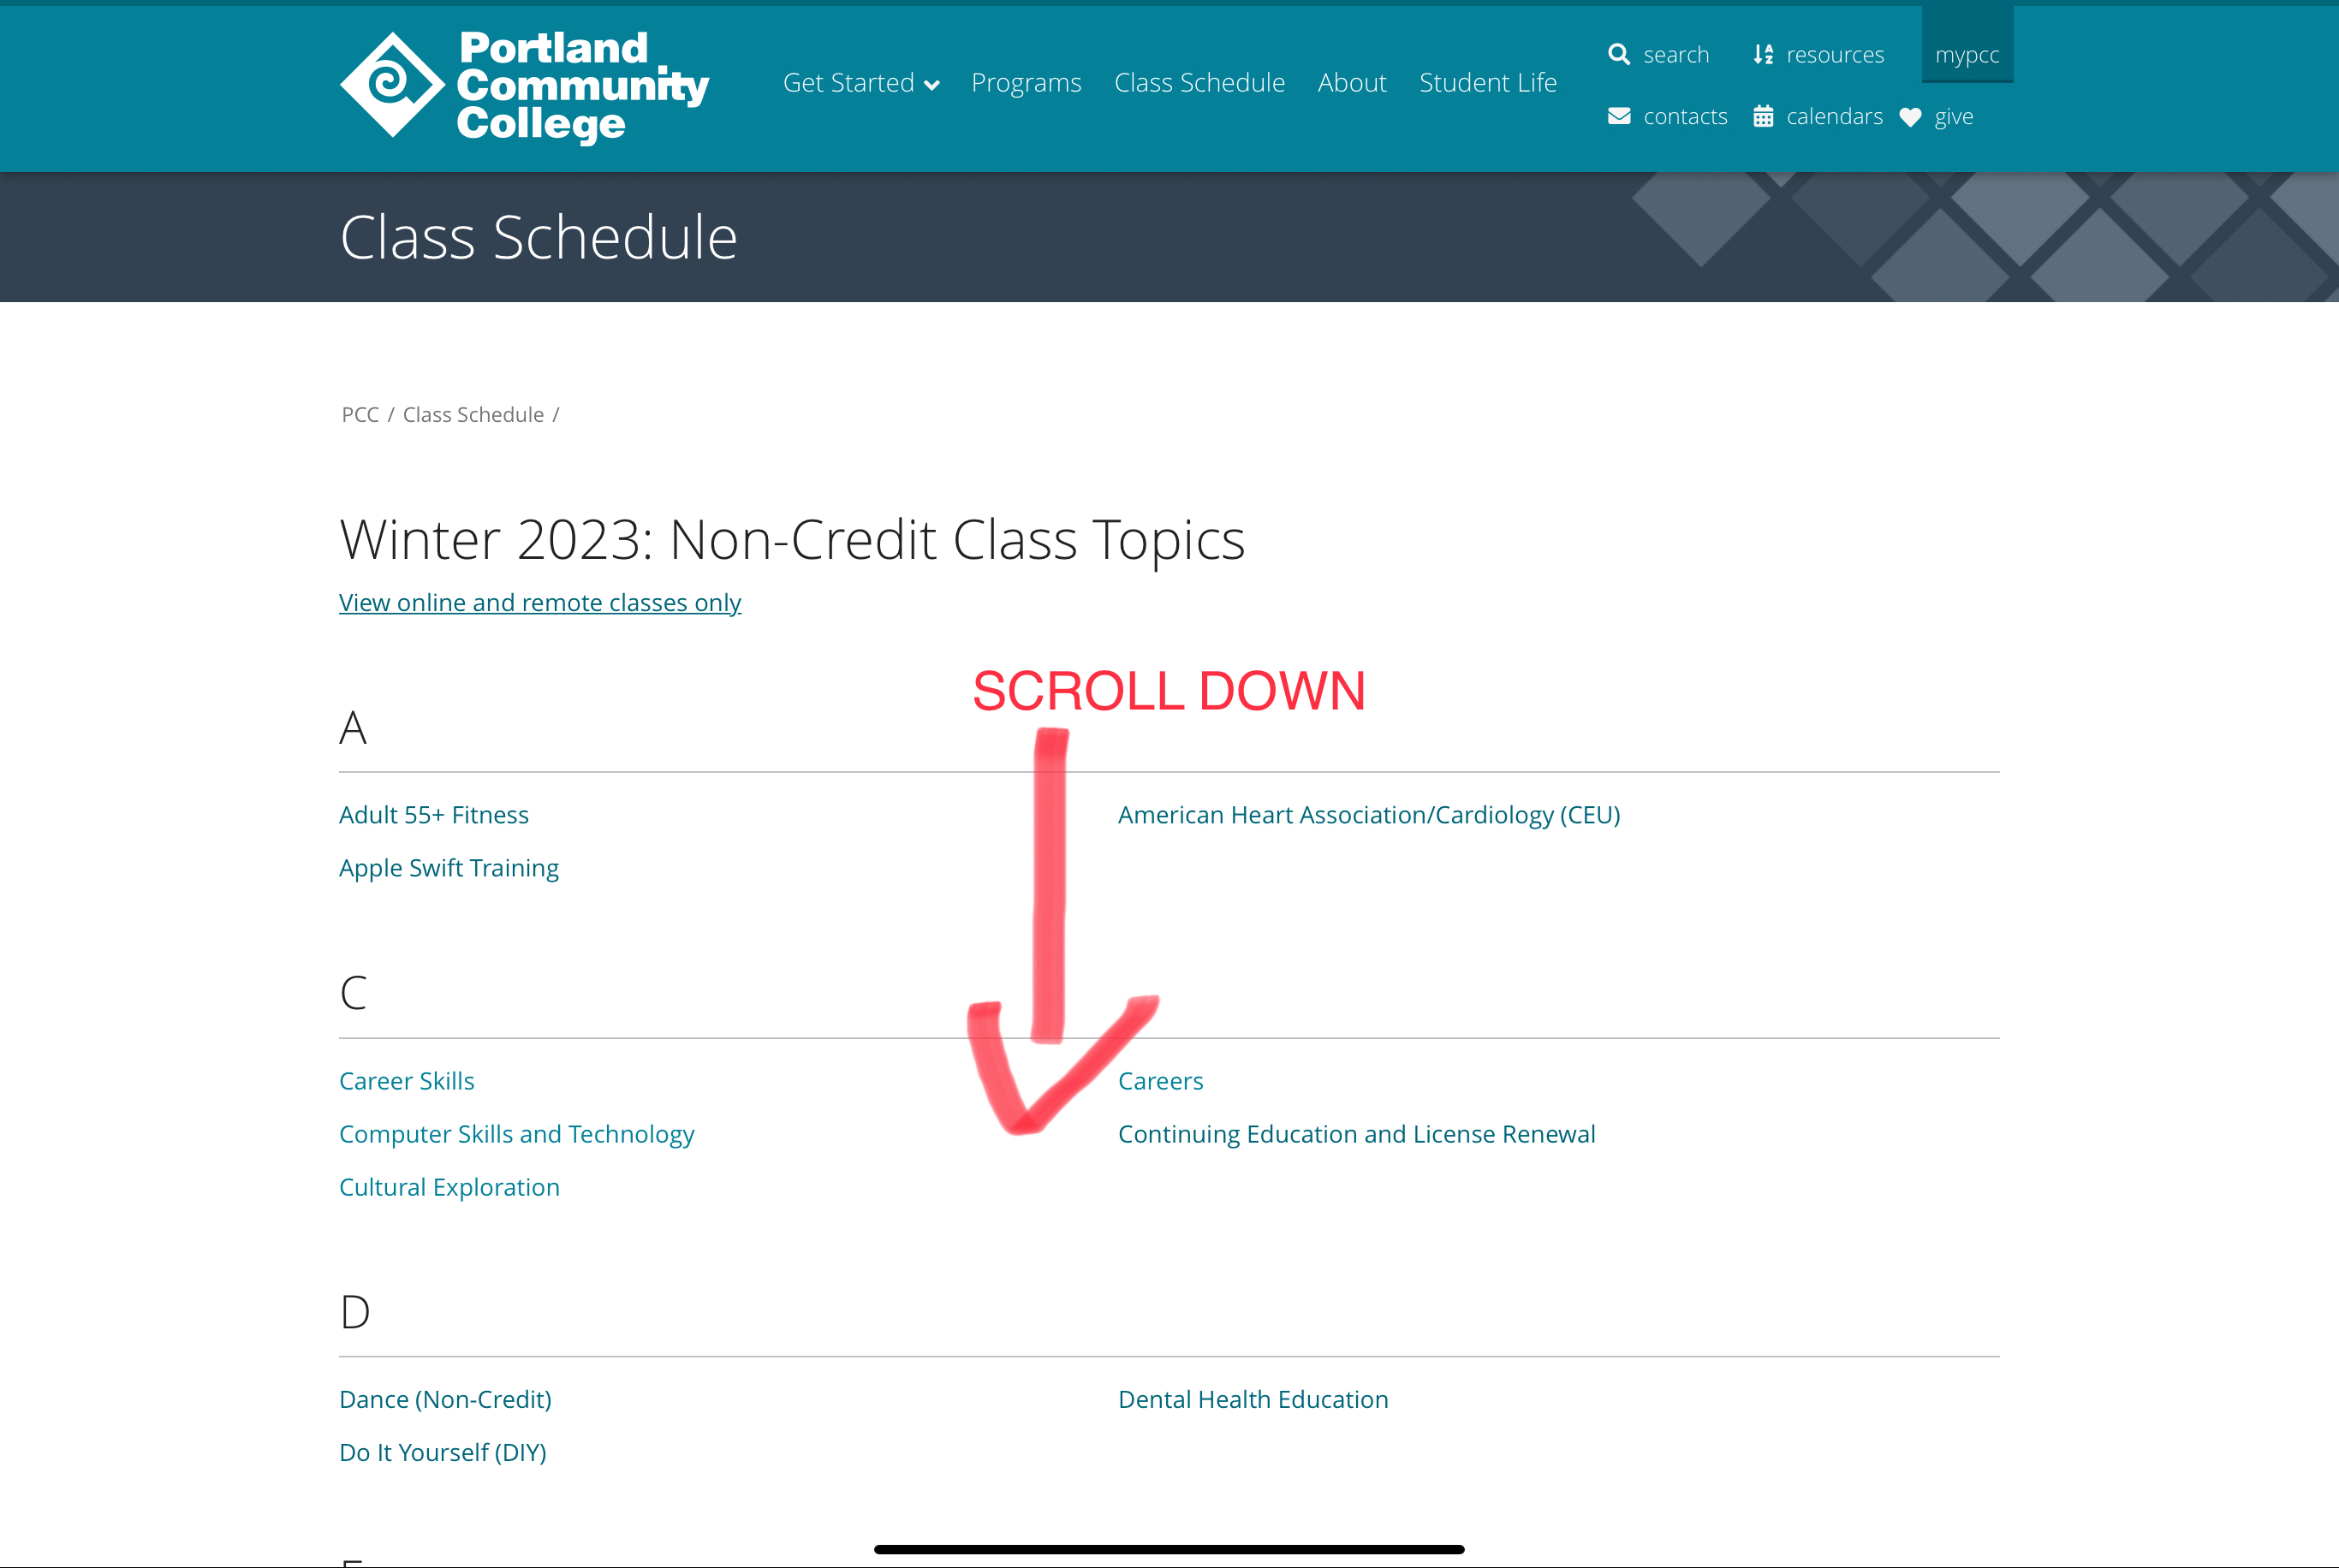Open Dental Health Education topic
2339x1568 pixels.
[x=1253, y=1399]
